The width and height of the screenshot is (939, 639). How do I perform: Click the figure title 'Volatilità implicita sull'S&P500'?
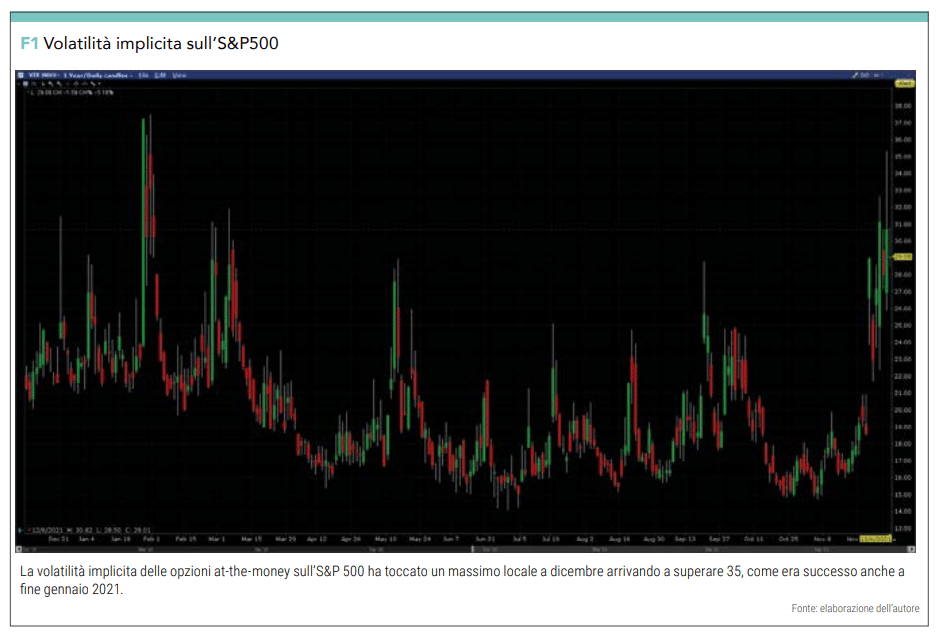[161, 43]
